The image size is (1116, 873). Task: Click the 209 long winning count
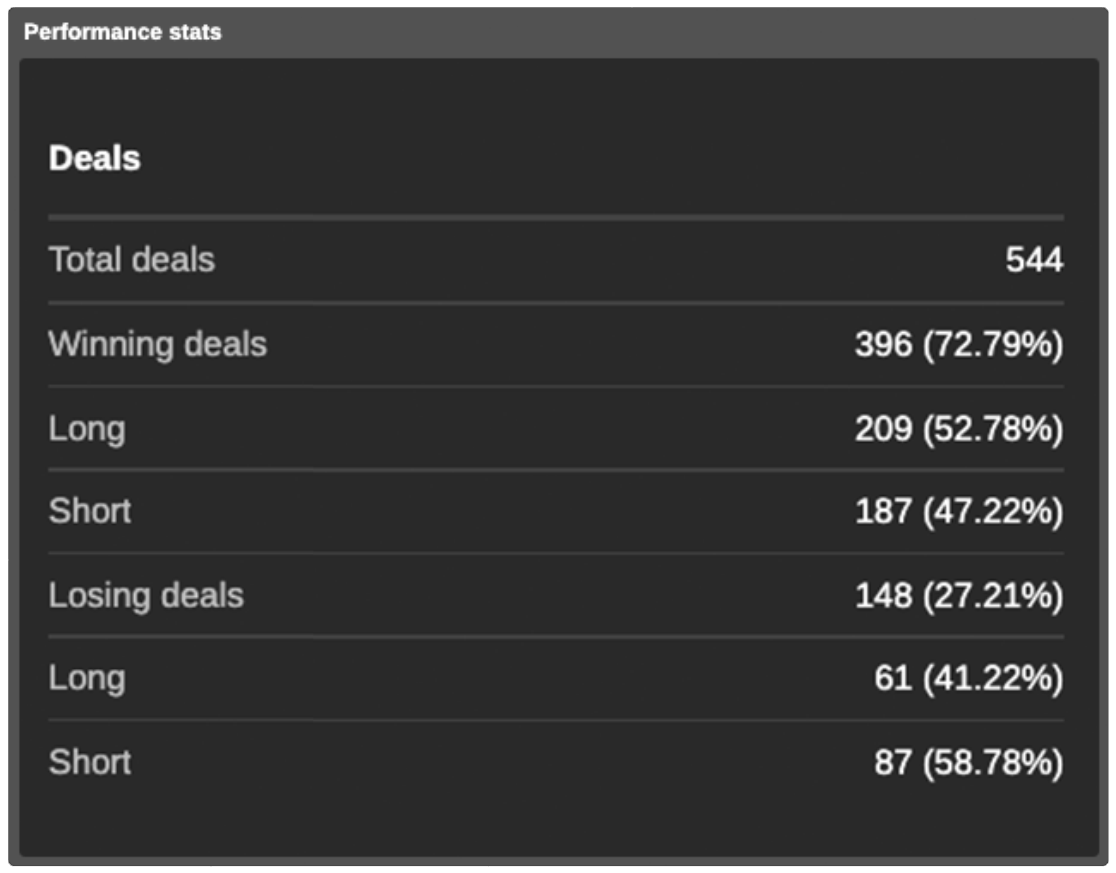click(883, 429)
